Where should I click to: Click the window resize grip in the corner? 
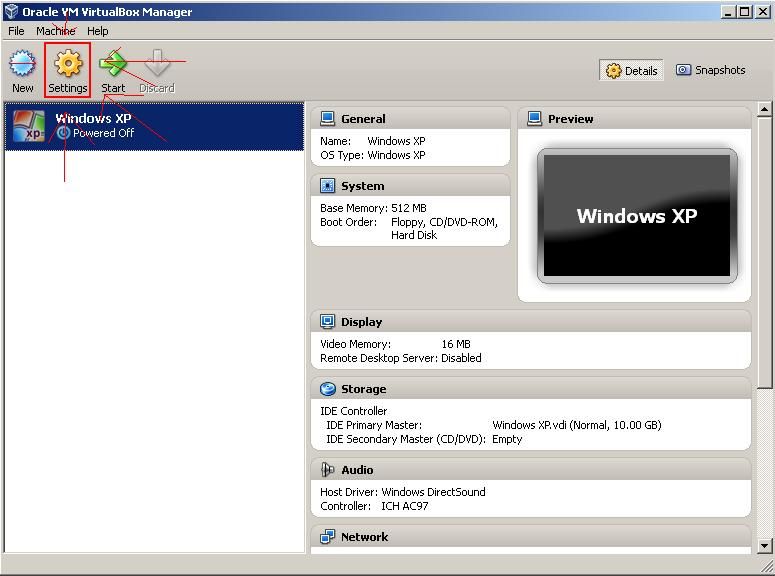click(768, 567)
